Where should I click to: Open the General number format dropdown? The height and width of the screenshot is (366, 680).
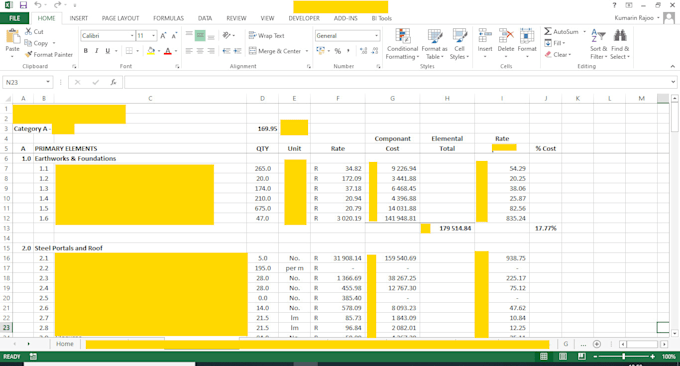tap(376, 36)
